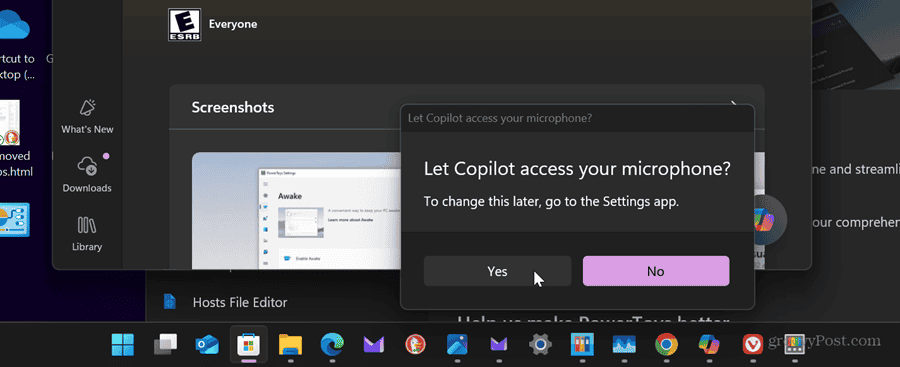Click the colored books icon on taskbar
Viewport: 900px width, 367px height.
click(582, 345)
